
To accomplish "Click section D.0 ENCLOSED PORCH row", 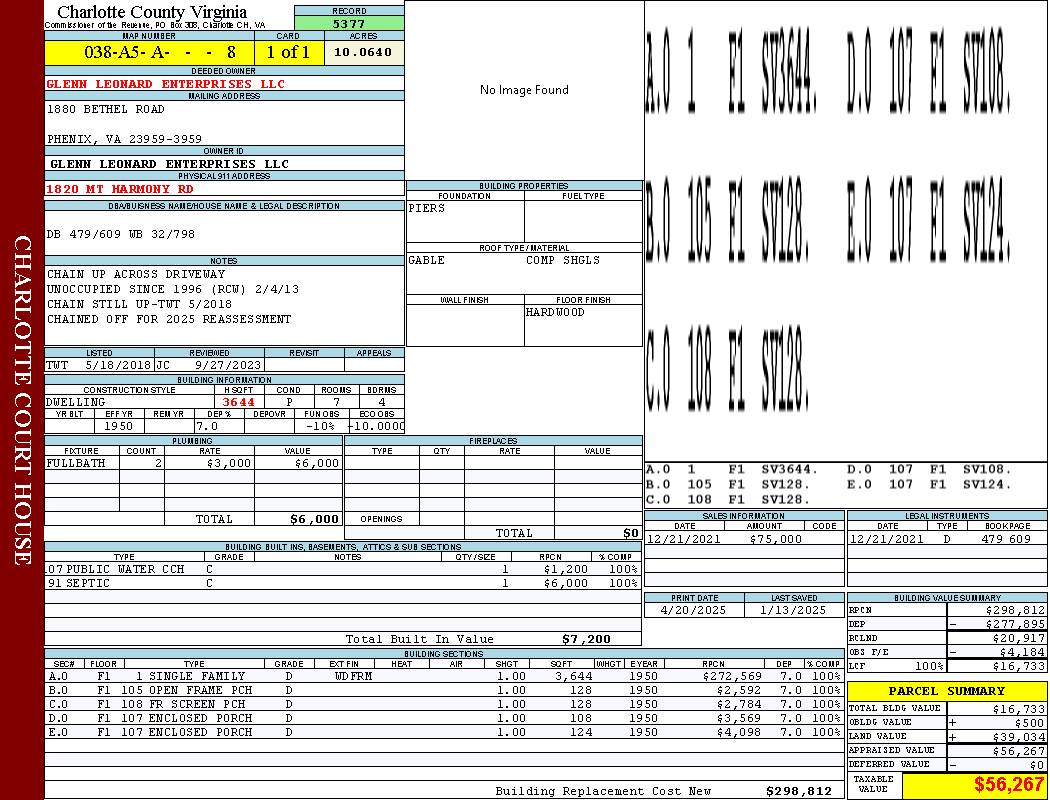I will 444,718.
